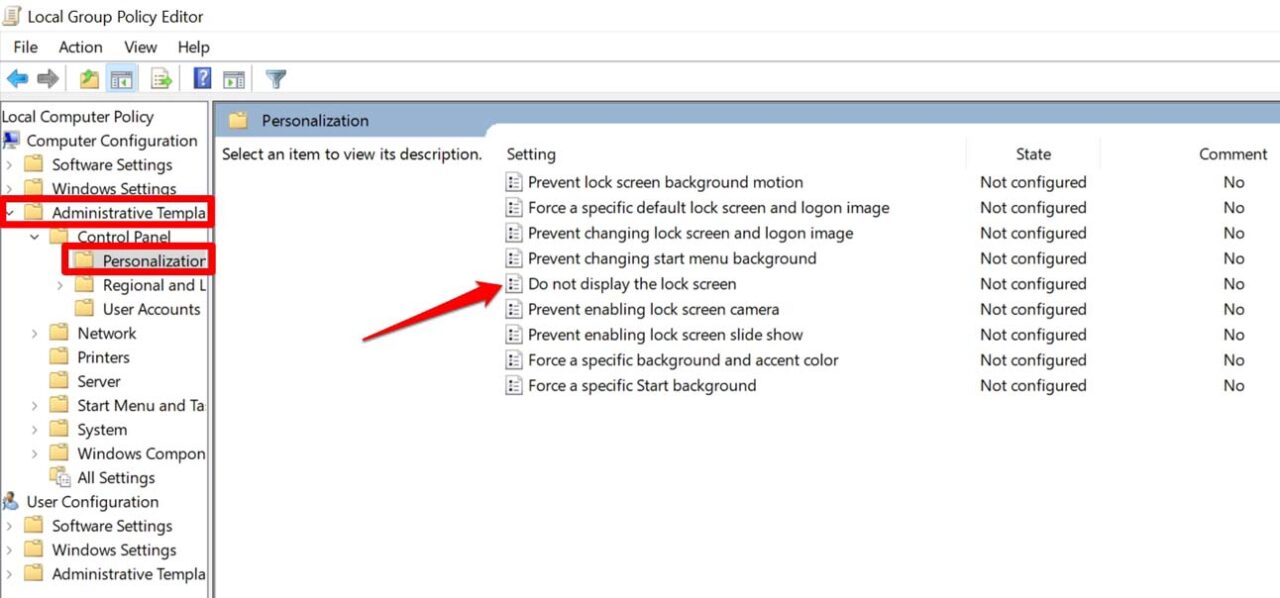
Task: Select 'Prevent changing start menu background' setting
Action: pyautogui.click(x=672, y=258)
